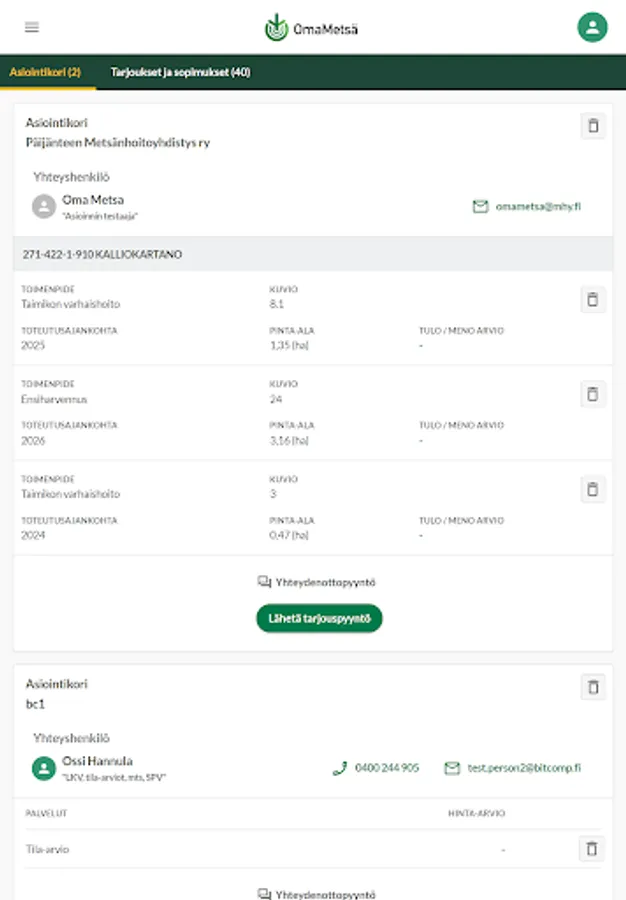Screen dimensions: 626x900
Task: Click Ossi Hannula contact avatar
Action: [x=43, y=768]
